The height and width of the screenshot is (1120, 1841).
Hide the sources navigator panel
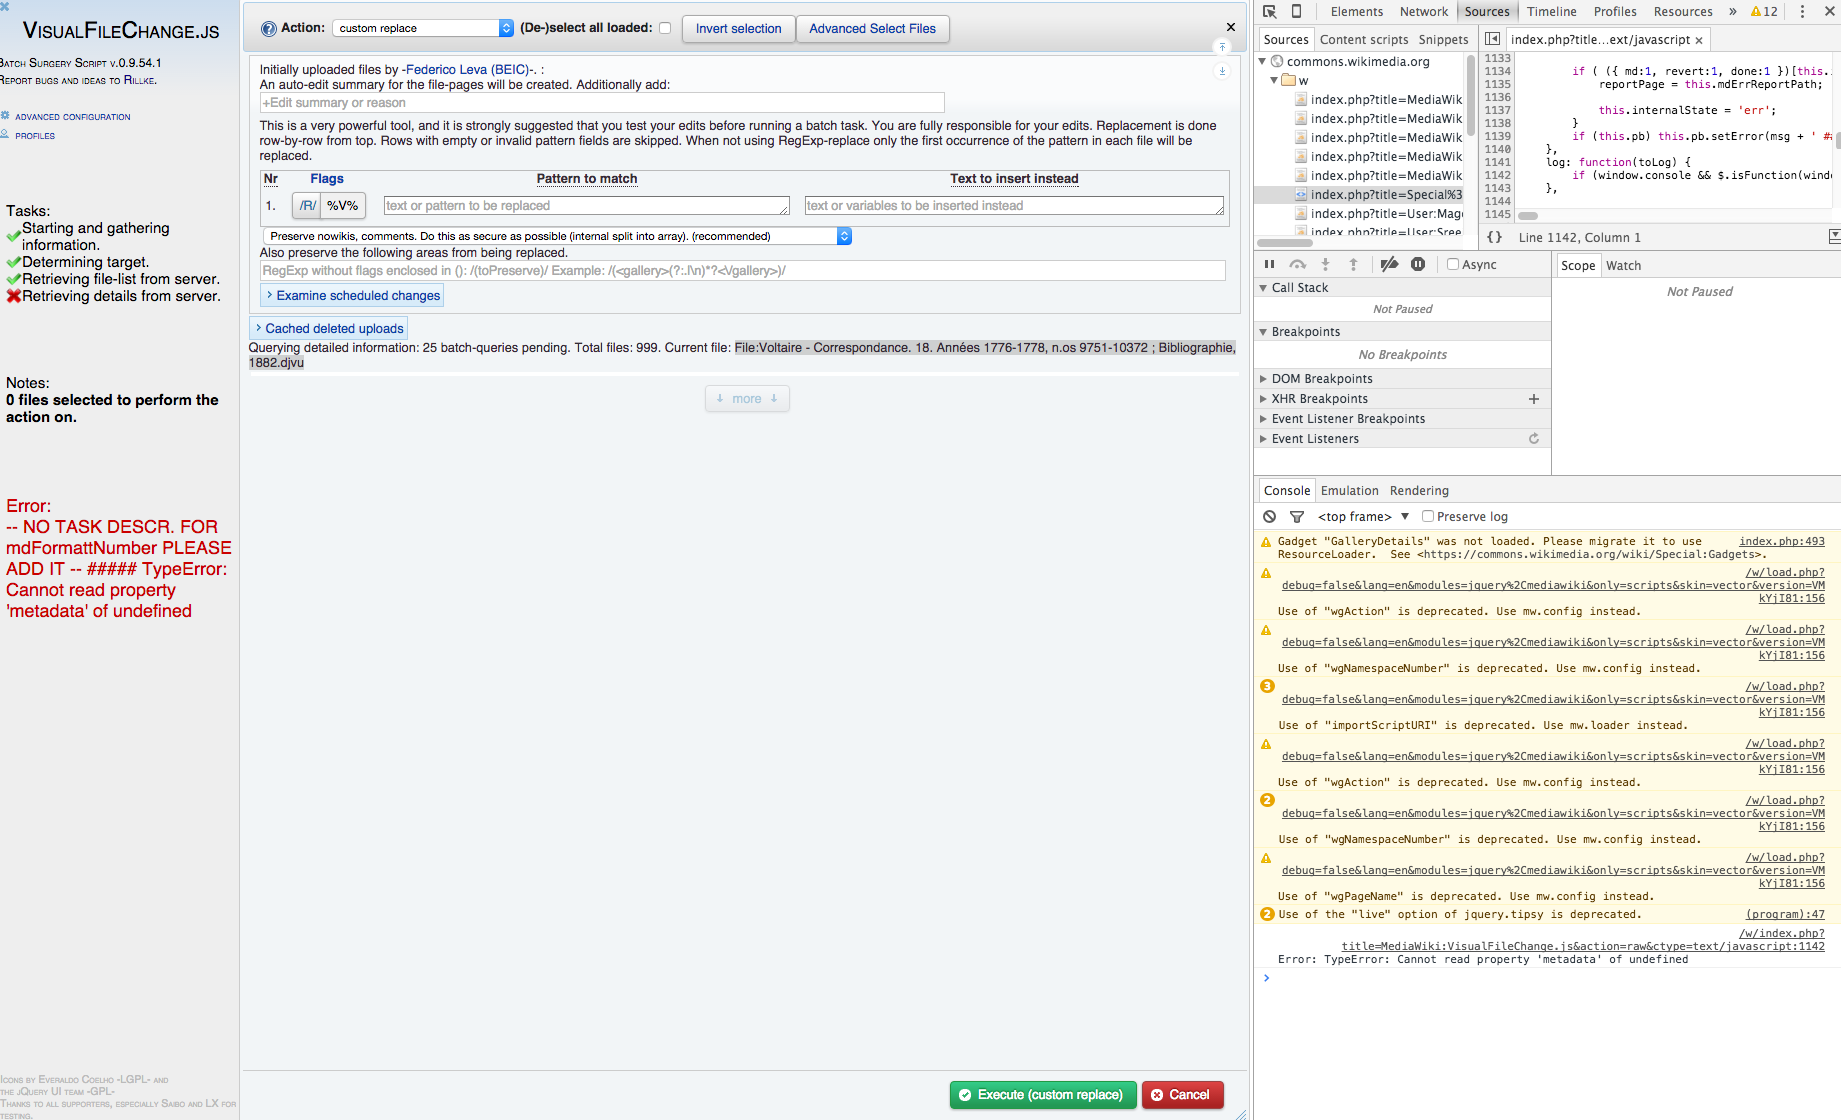click(x=1492, y=39)
